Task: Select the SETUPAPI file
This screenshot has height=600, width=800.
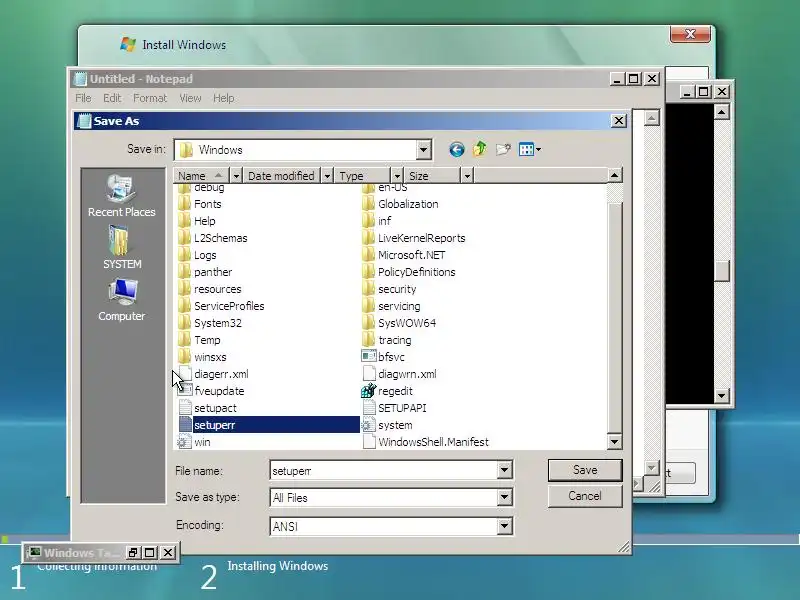Action: 394,408
